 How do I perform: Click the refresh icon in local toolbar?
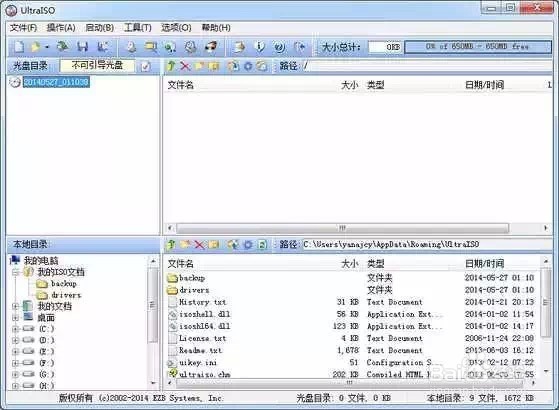coord(262,244)
